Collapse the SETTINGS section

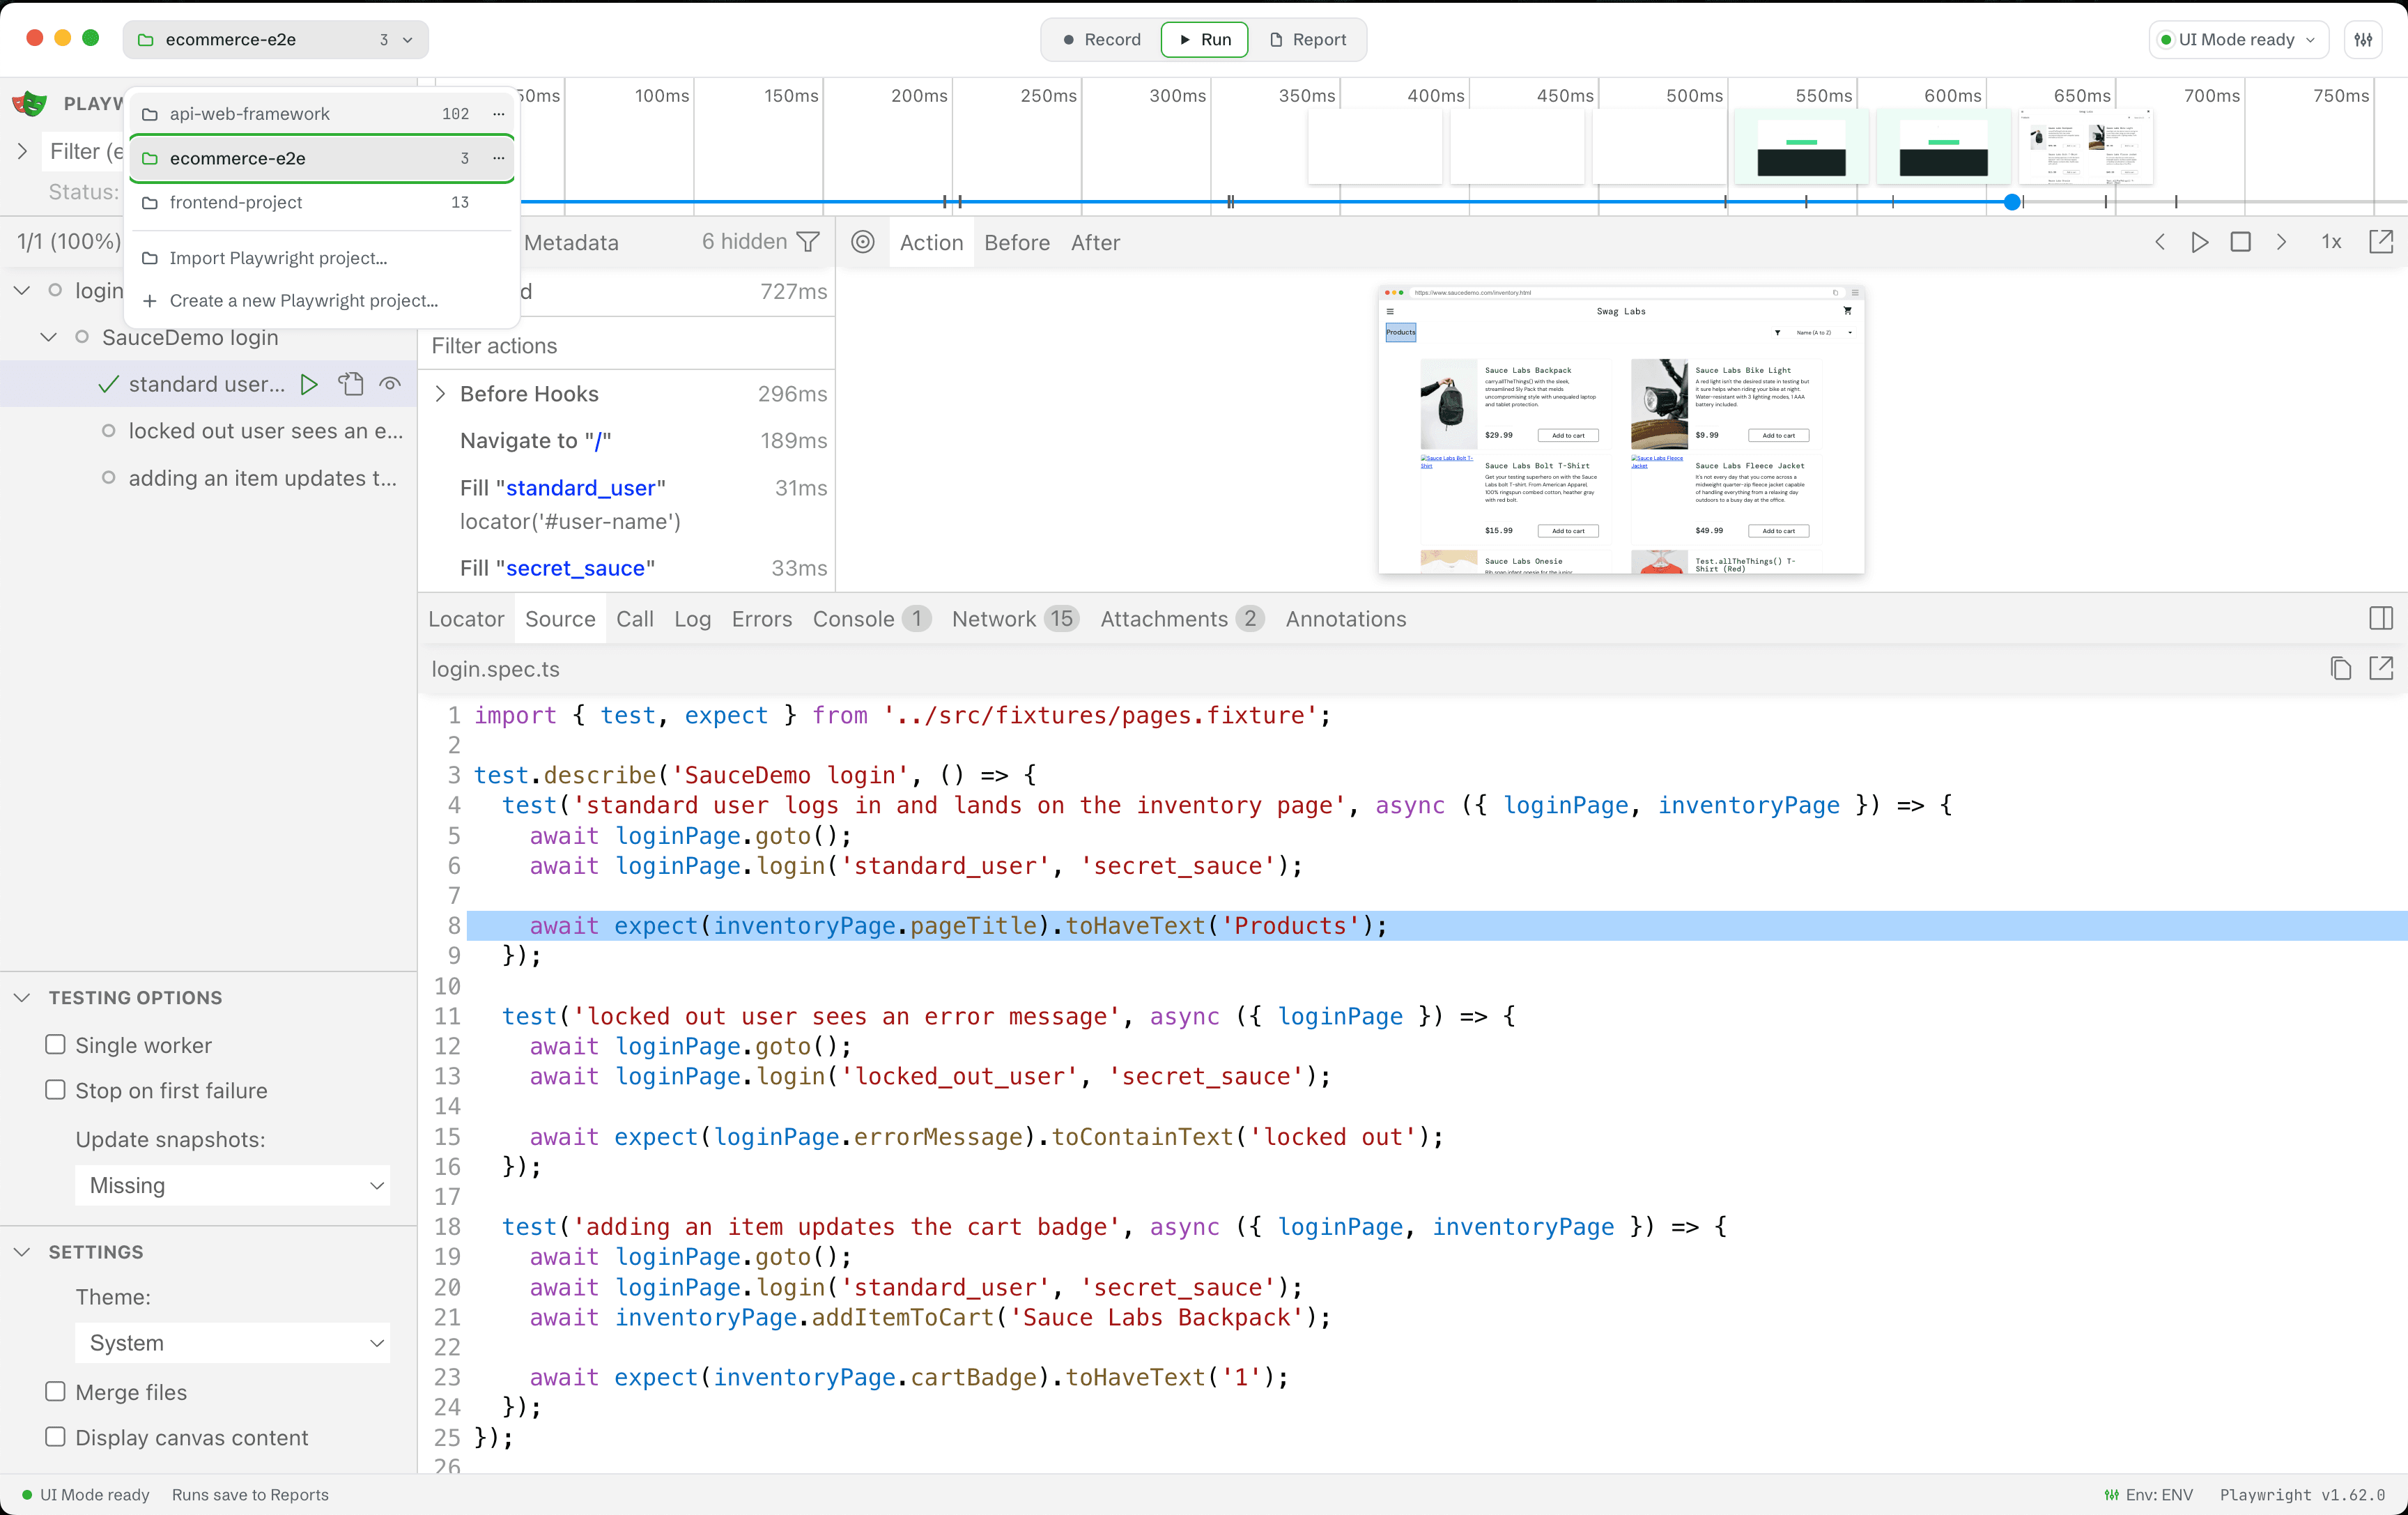(22, 1252)
